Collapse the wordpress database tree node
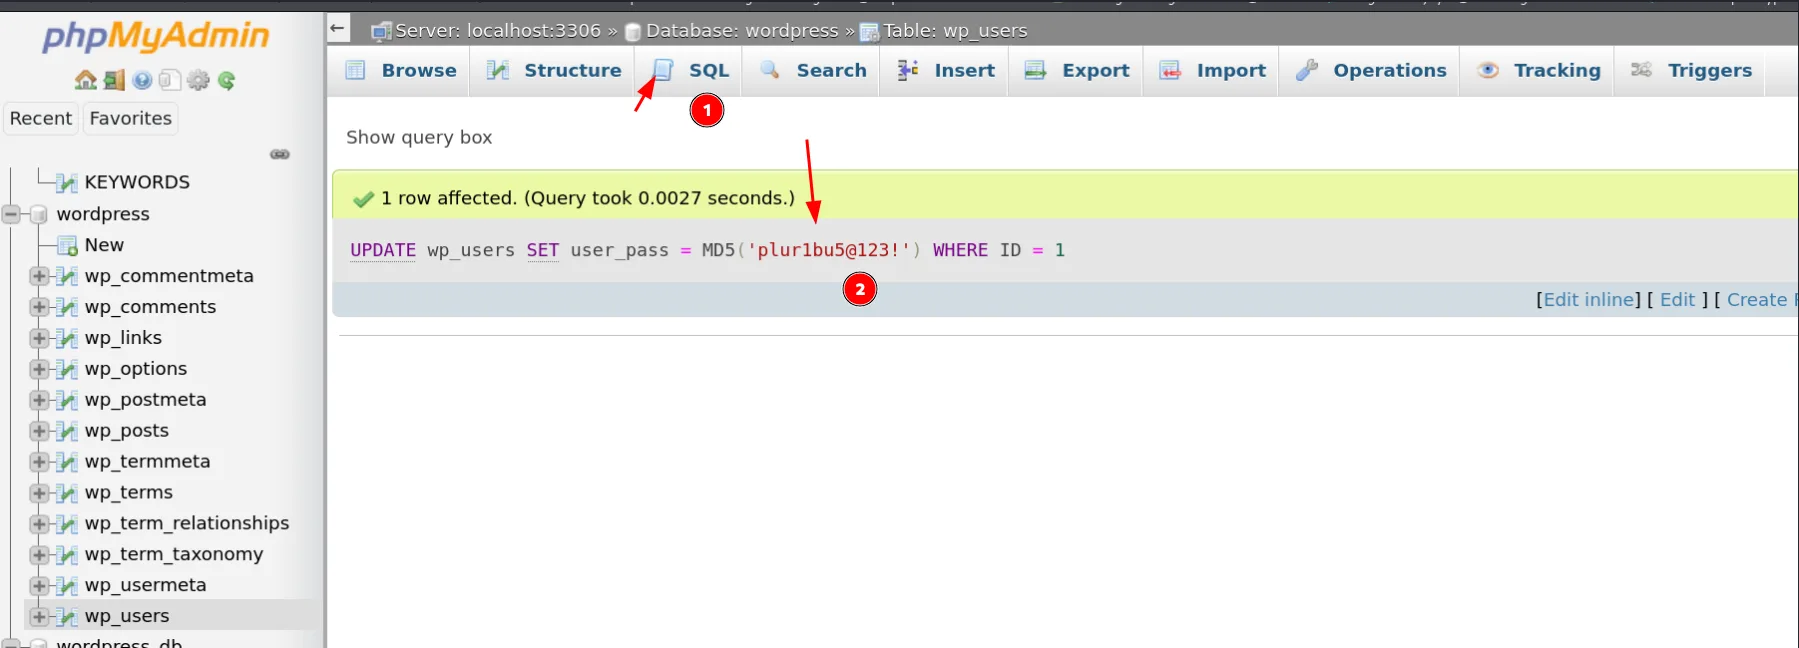Screen dimensions: 1799x648 pyautogui.click(x=11, y=214)
